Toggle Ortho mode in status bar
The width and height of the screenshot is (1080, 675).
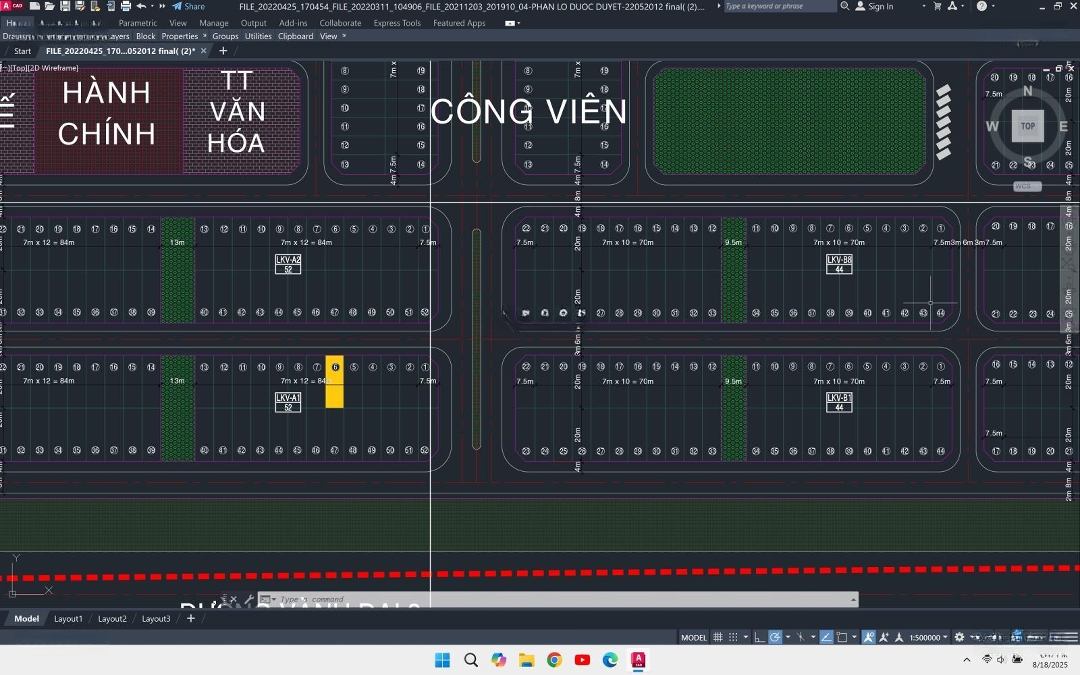[x=760, y=637]
